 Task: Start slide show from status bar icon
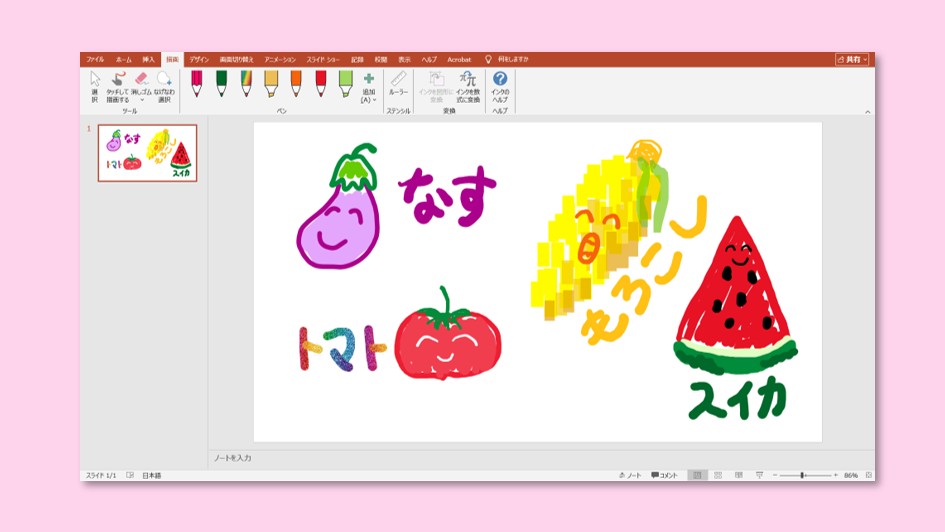click(x=759, y=475)
